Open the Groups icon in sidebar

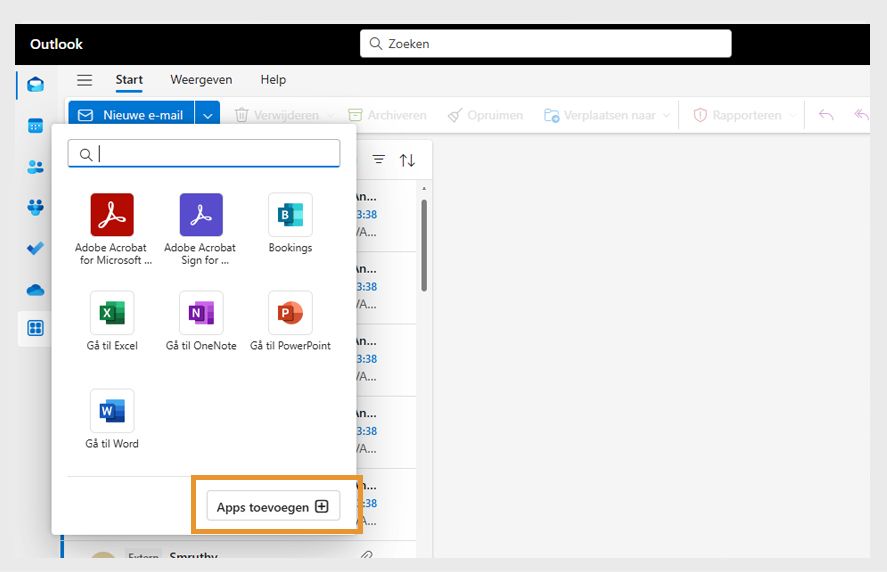(36, 207)
